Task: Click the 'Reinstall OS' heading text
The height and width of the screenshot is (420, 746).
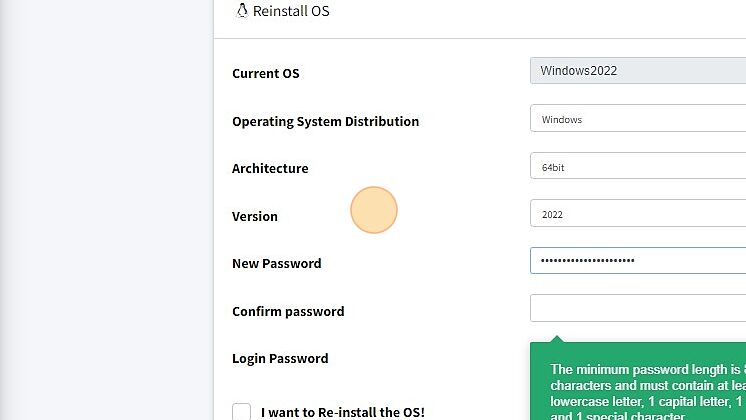Action: pos(291,11)
